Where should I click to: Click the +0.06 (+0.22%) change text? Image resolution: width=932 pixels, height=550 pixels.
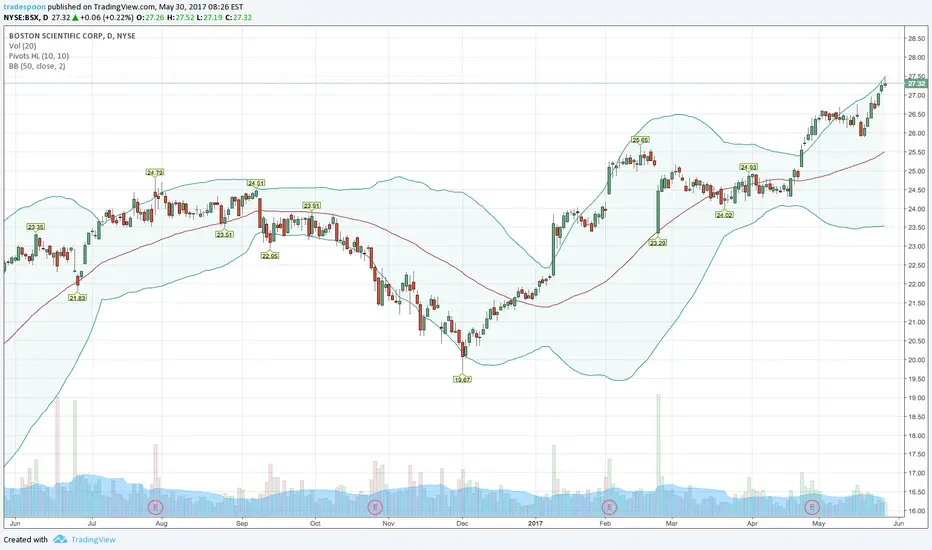(x=106, y=17)
